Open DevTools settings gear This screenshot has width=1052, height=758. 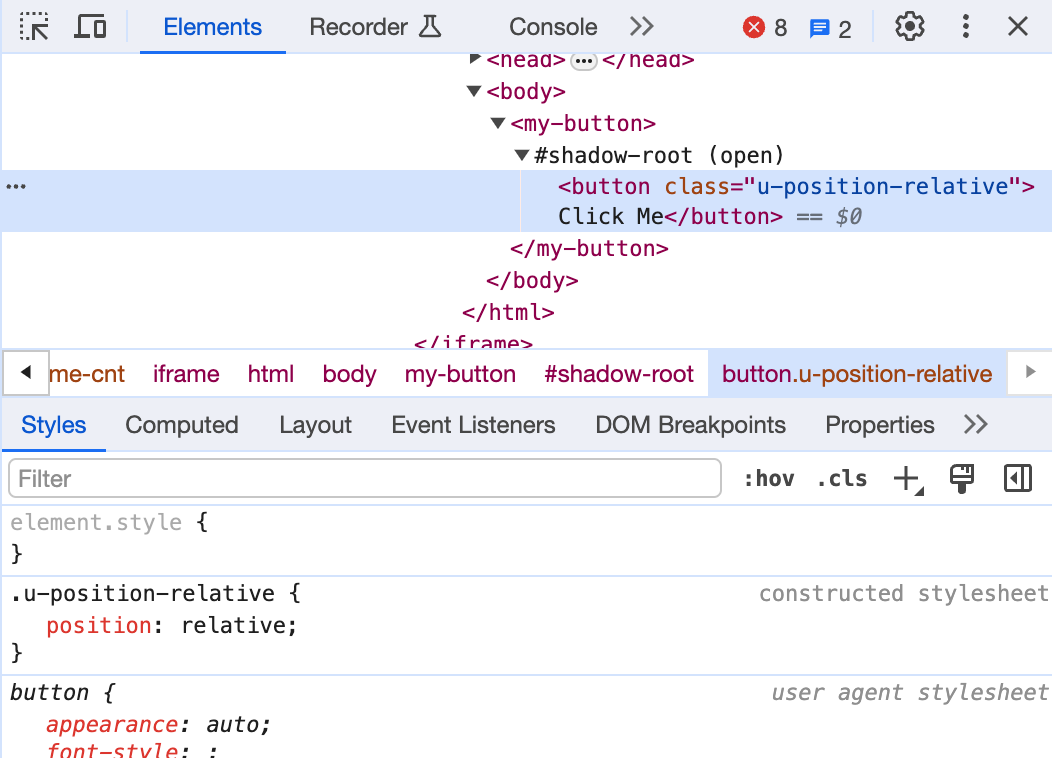pyautogui.click(x=909, y=26)
